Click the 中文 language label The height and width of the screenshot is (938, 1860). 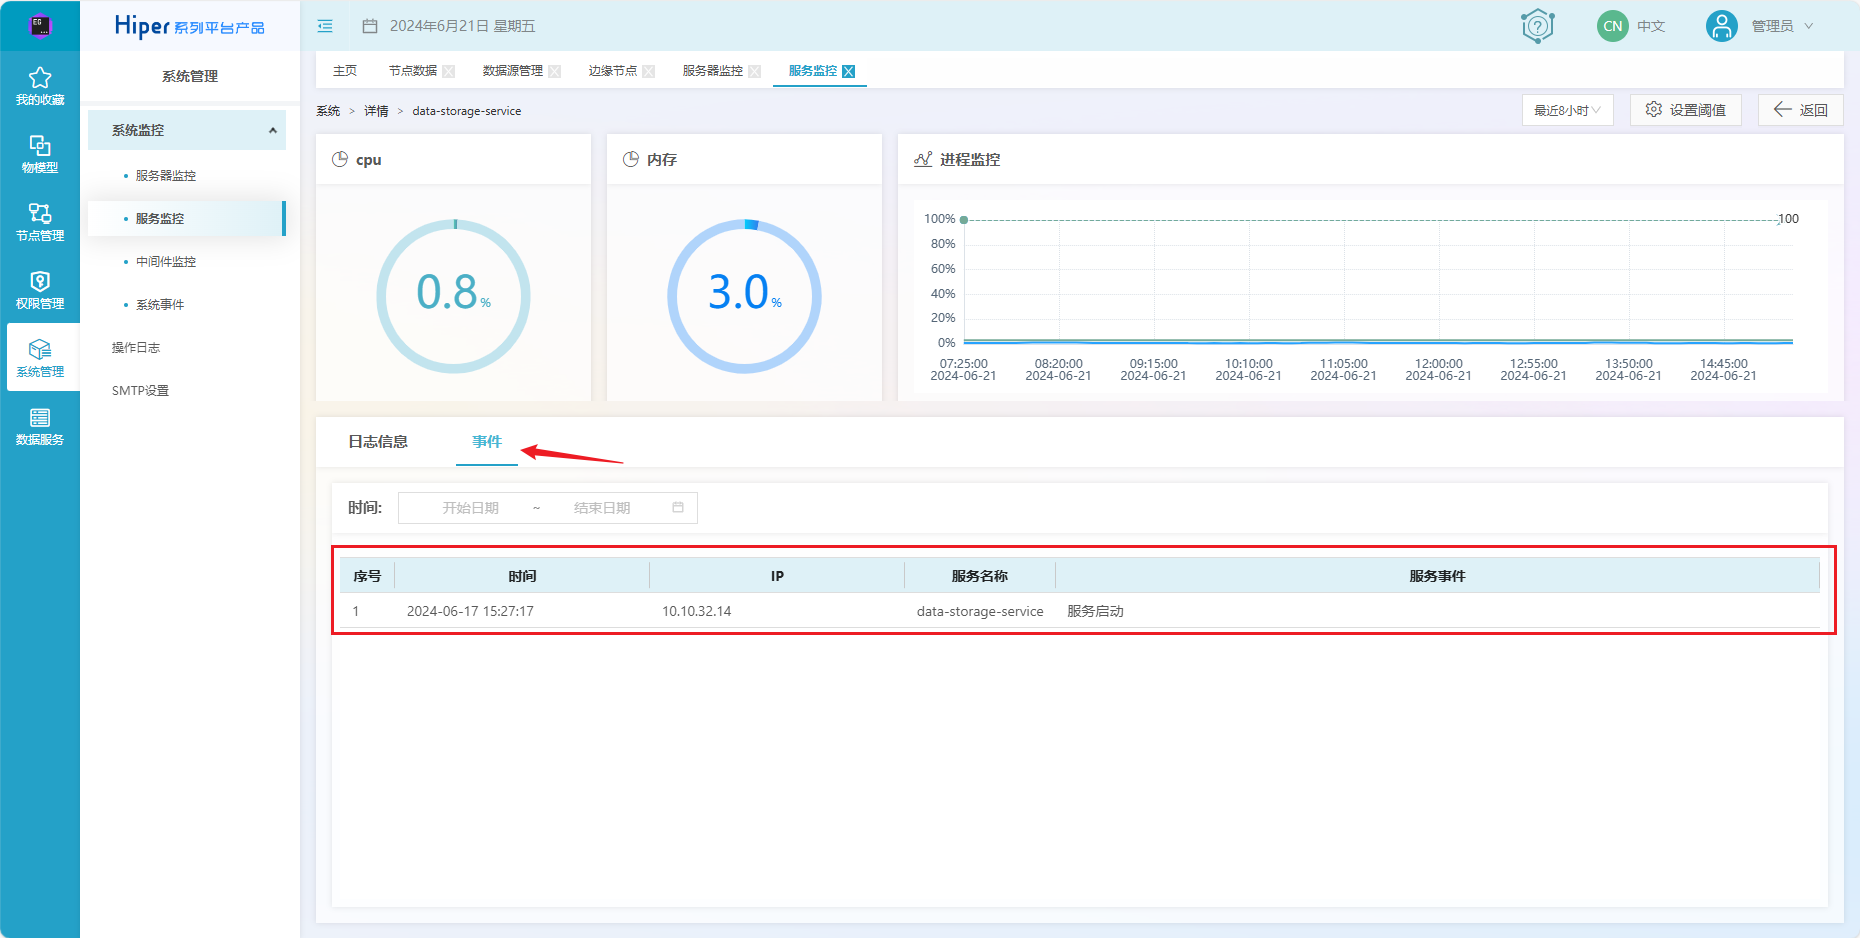click(1651, 26)
